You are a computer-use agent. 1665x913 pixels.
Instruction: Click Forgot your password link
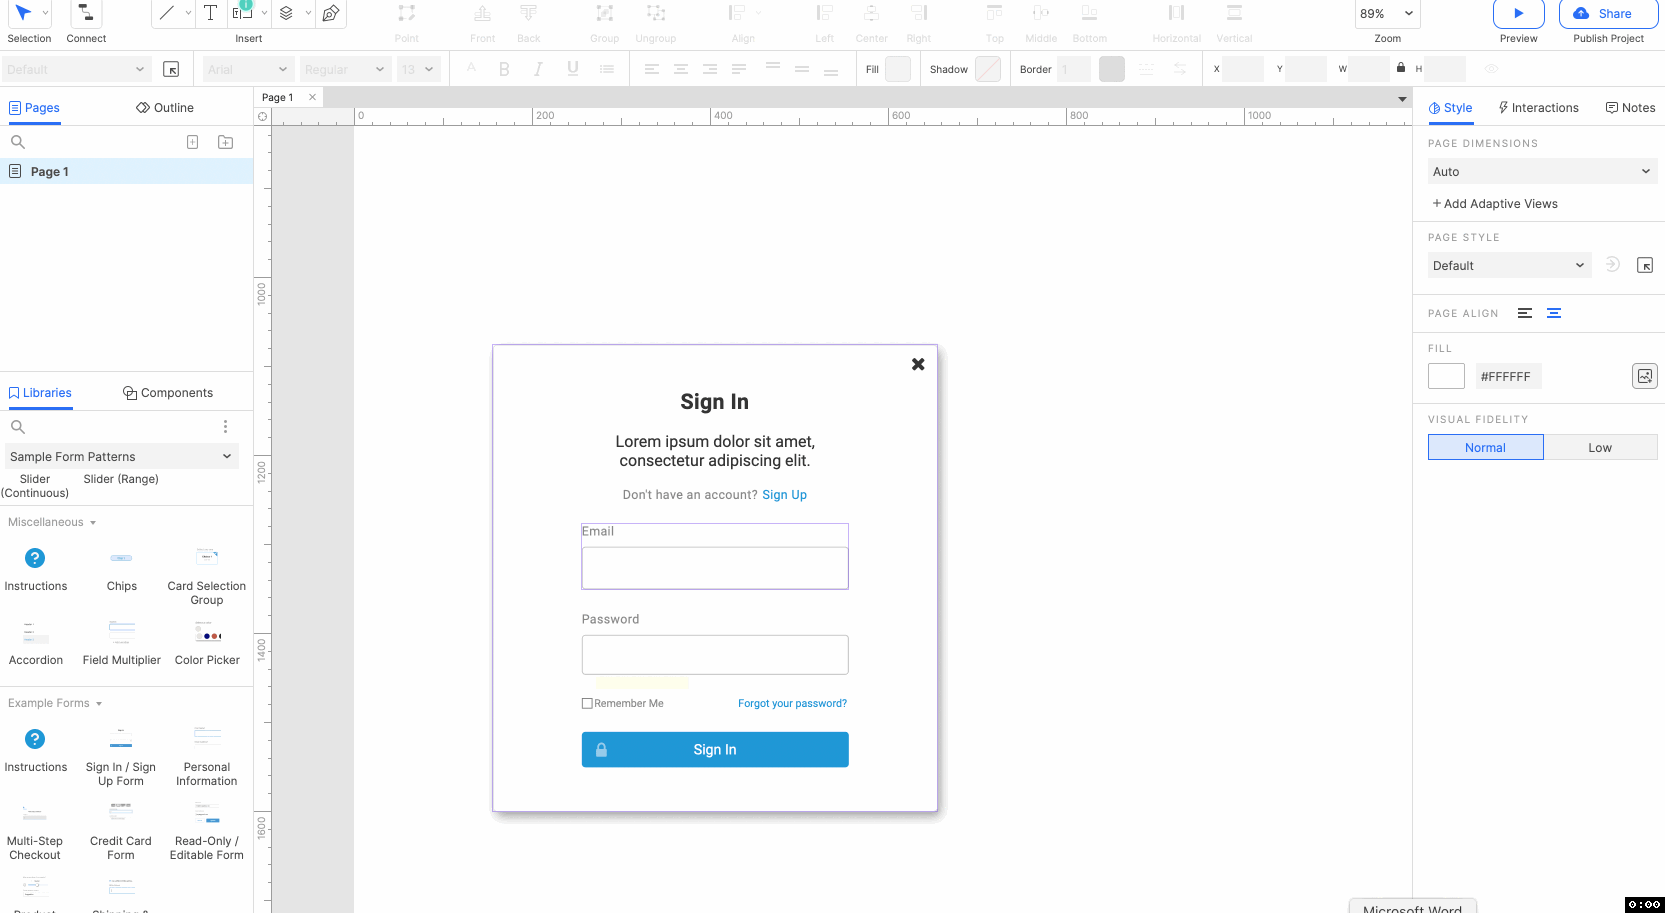[792, 704]
